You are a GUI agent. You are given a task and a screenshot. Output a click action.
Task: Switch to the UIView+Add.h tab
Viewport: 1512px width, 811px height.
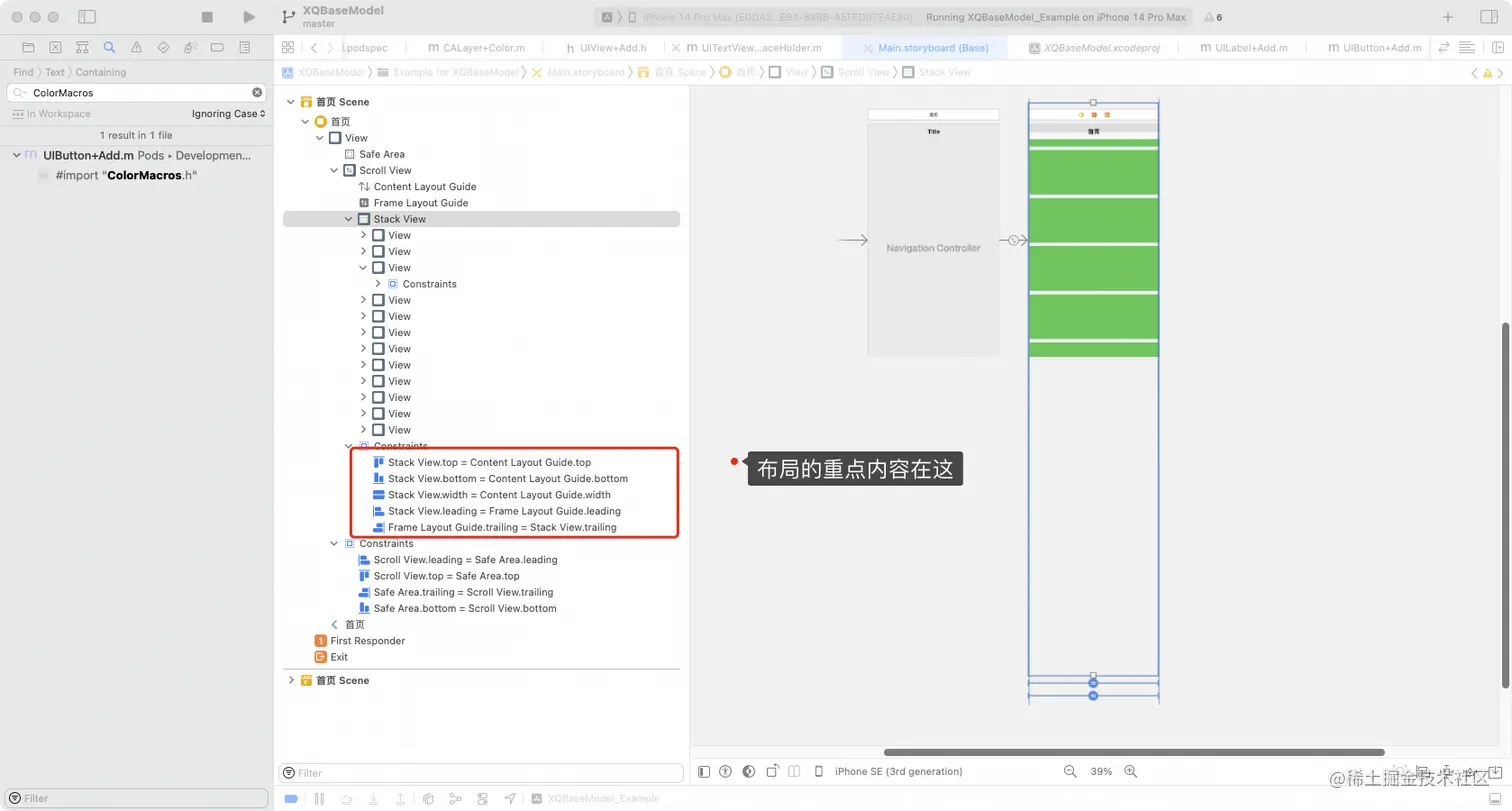coord(606,47)
